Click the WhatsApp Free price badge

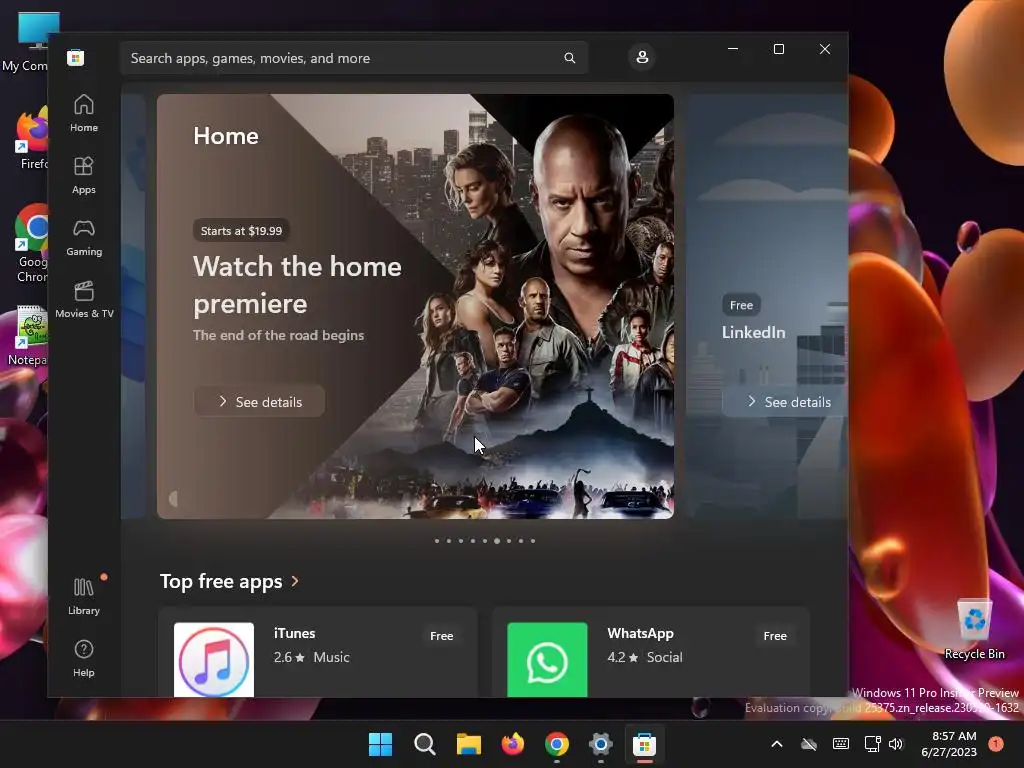(x=775, y=635)
